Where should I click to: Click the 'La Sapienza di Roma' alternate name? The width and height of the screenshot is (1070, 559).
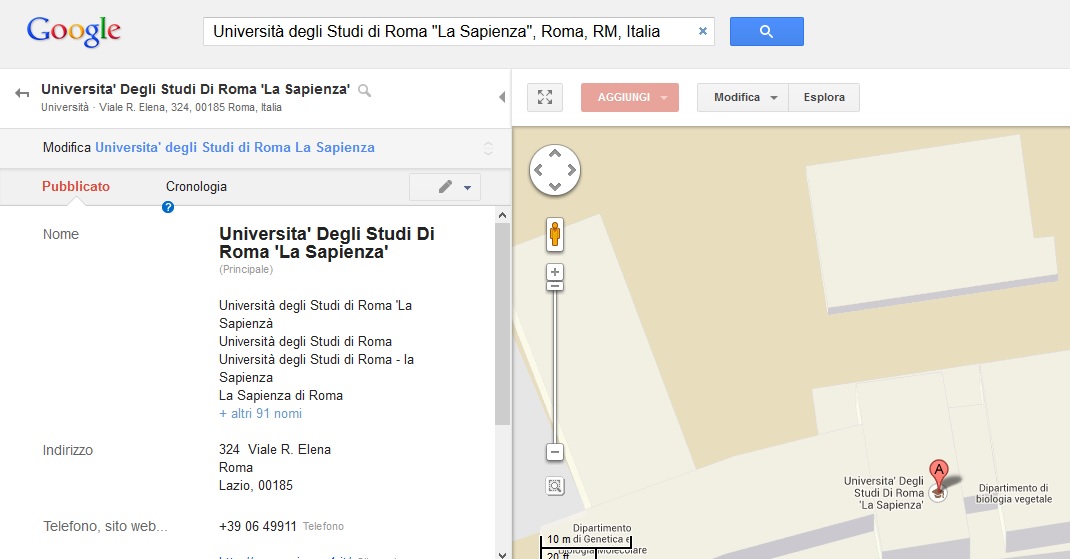tap(280, 395)
